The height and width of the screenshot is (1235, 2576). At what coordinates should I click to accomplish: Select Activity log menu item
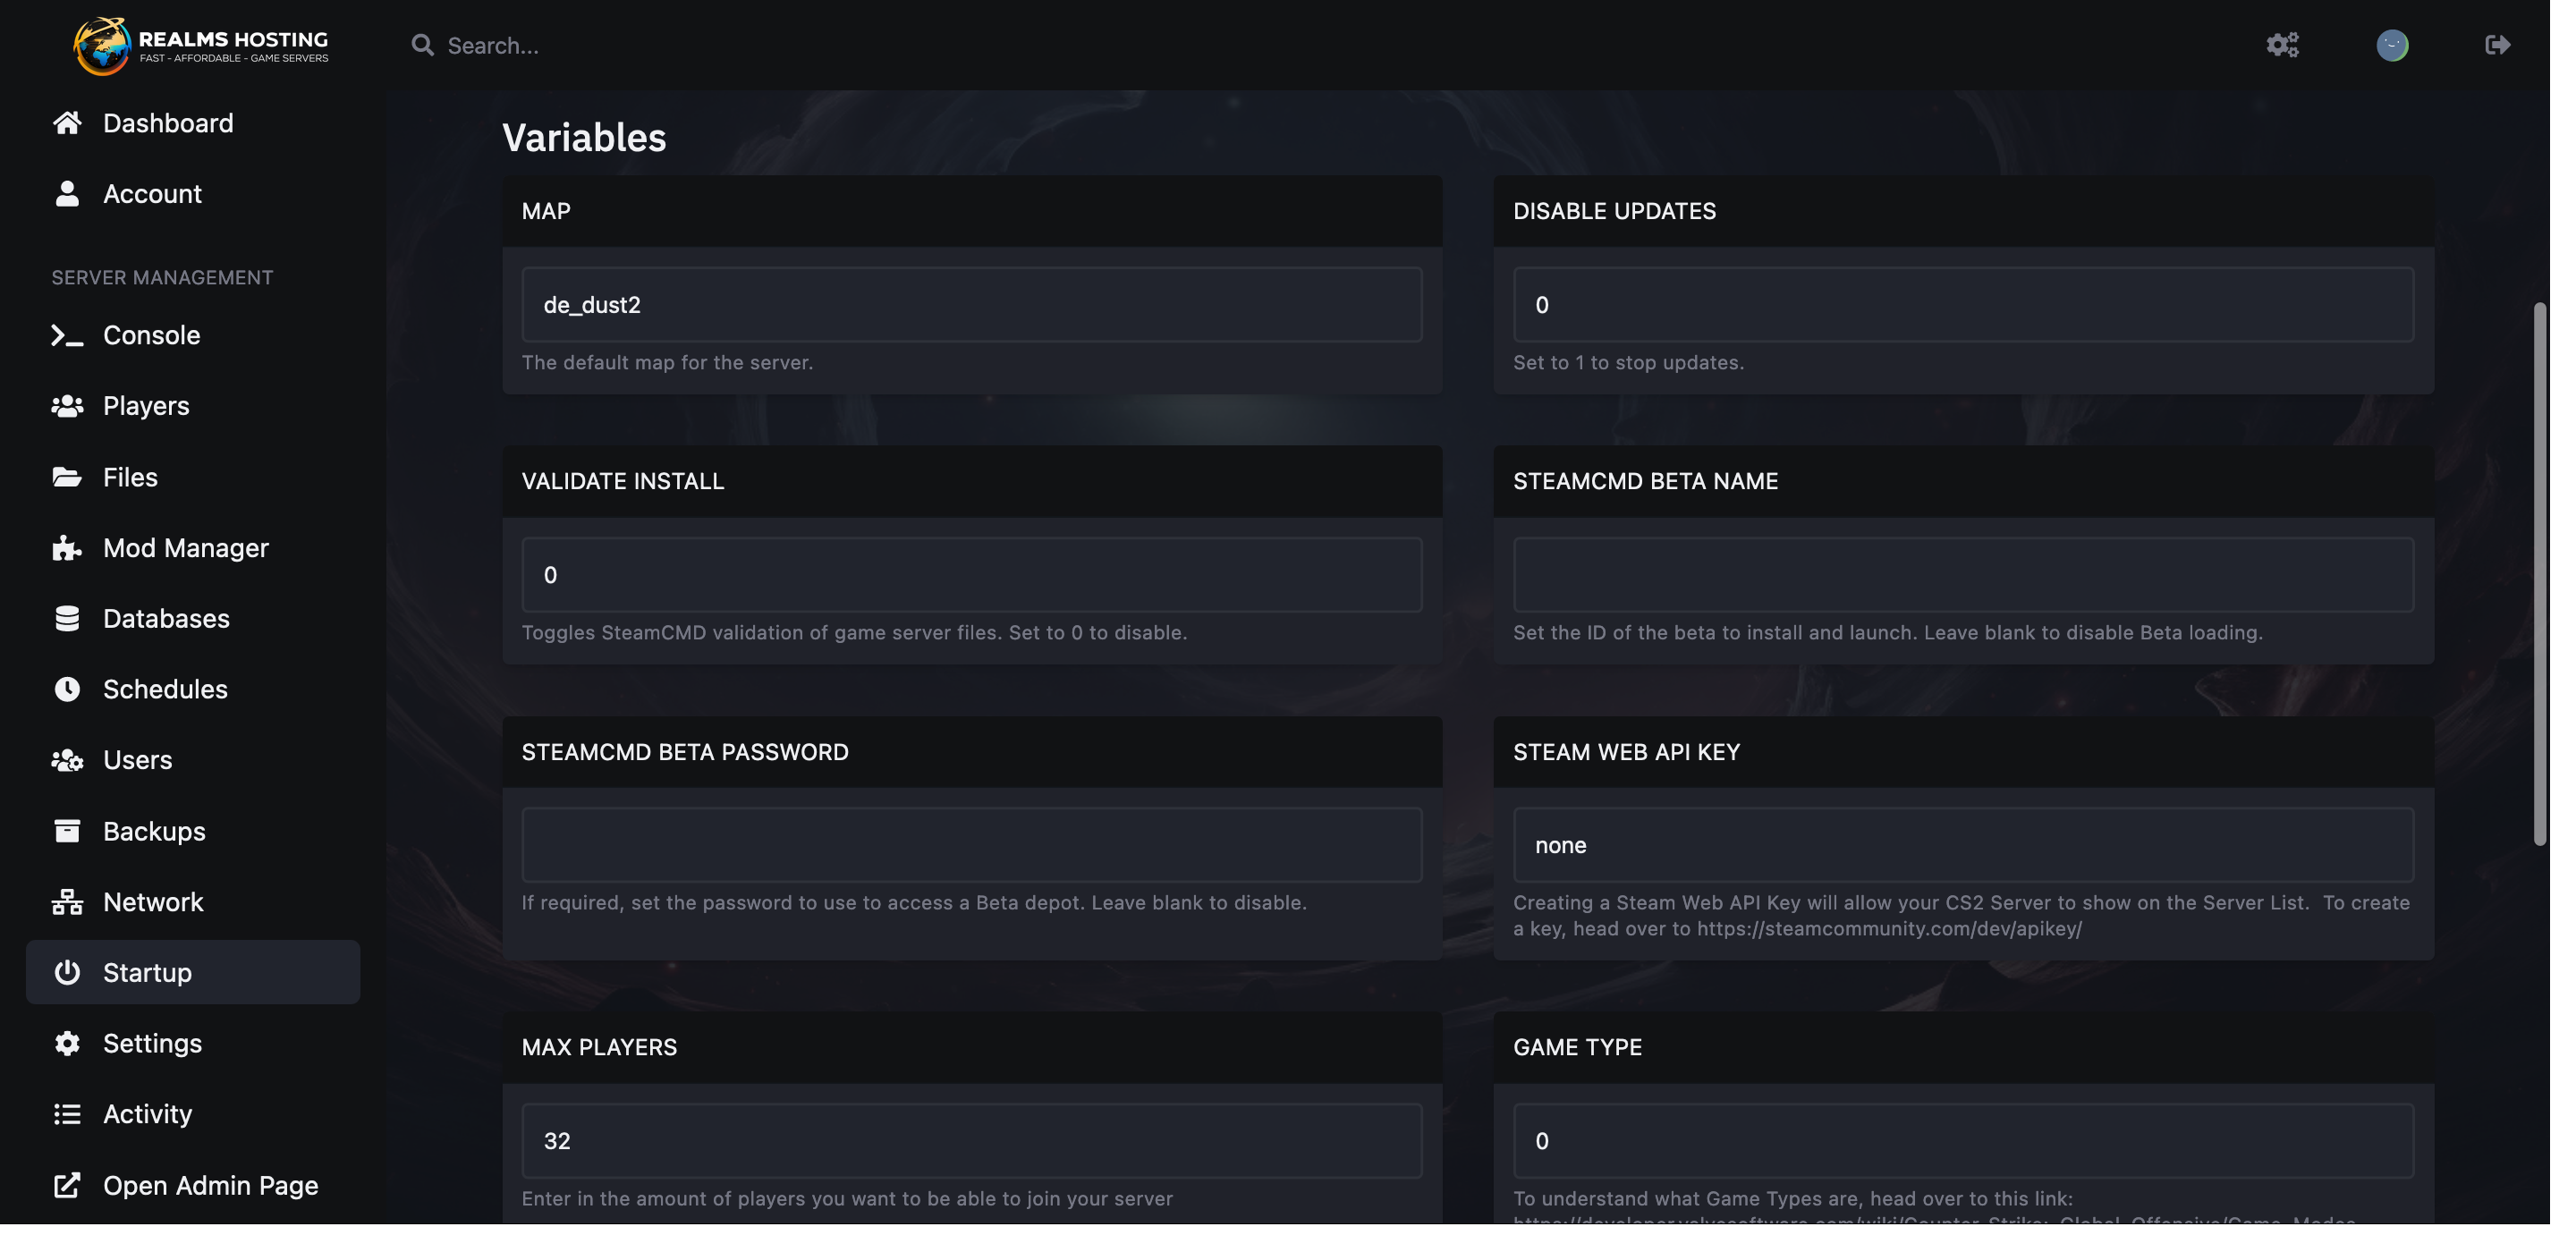click(x=148, y=1115)
